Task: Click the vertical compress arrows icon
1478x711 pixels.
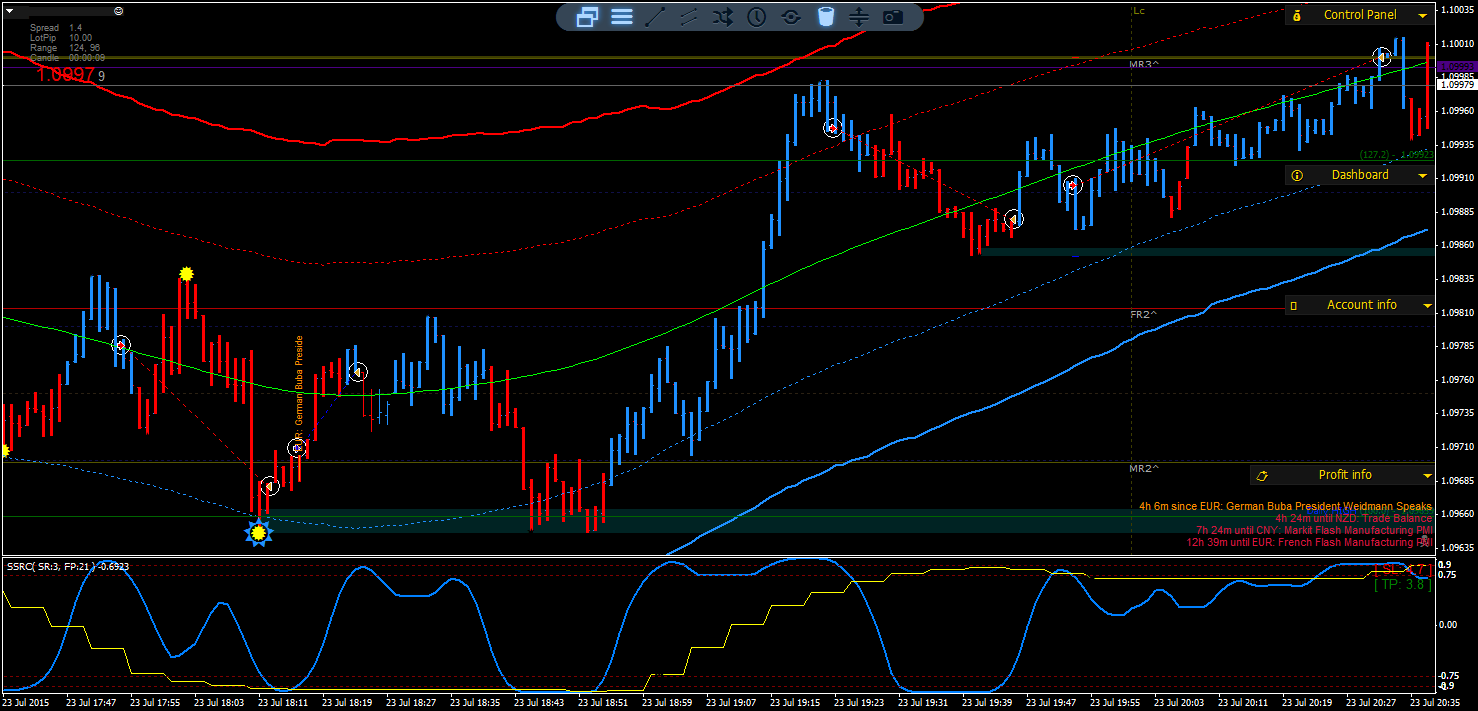Action: coord(859,16)
